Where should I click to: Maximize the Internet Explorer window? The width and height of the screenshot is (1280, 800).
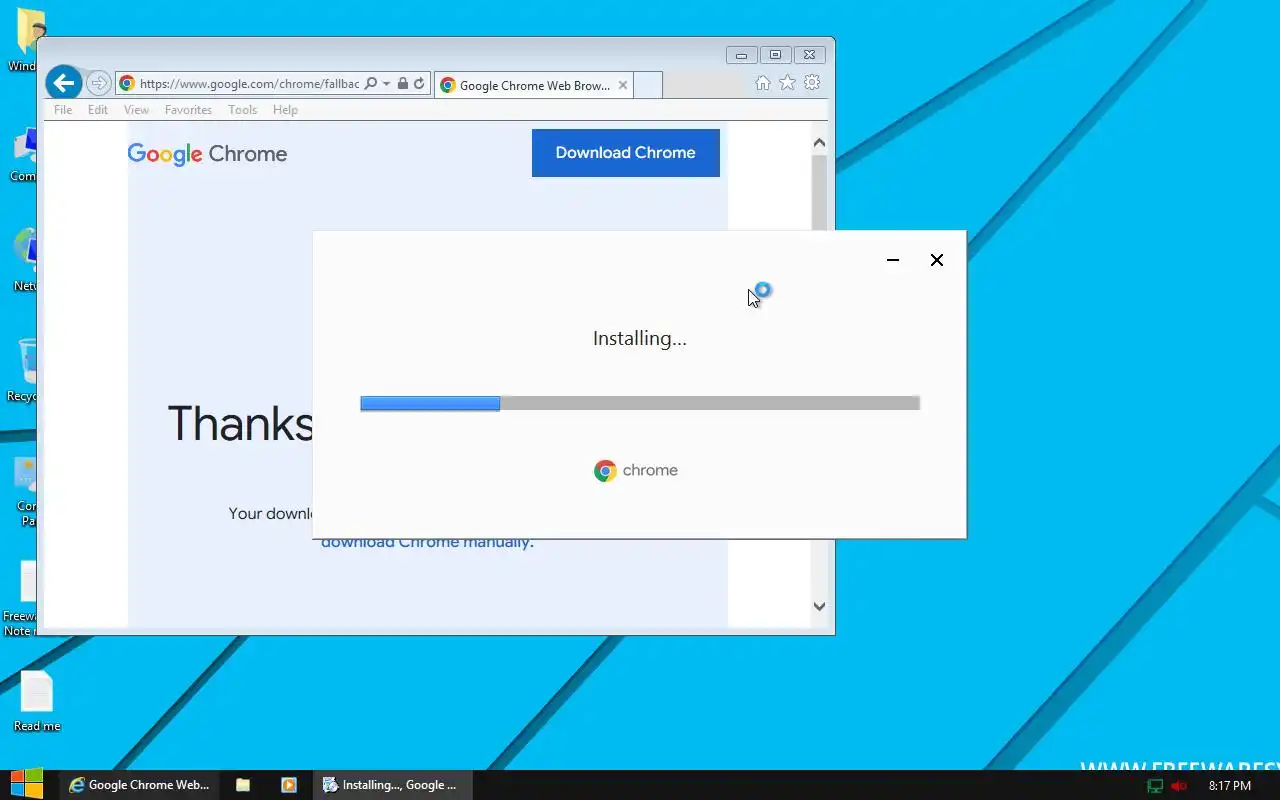click(775, 55)
